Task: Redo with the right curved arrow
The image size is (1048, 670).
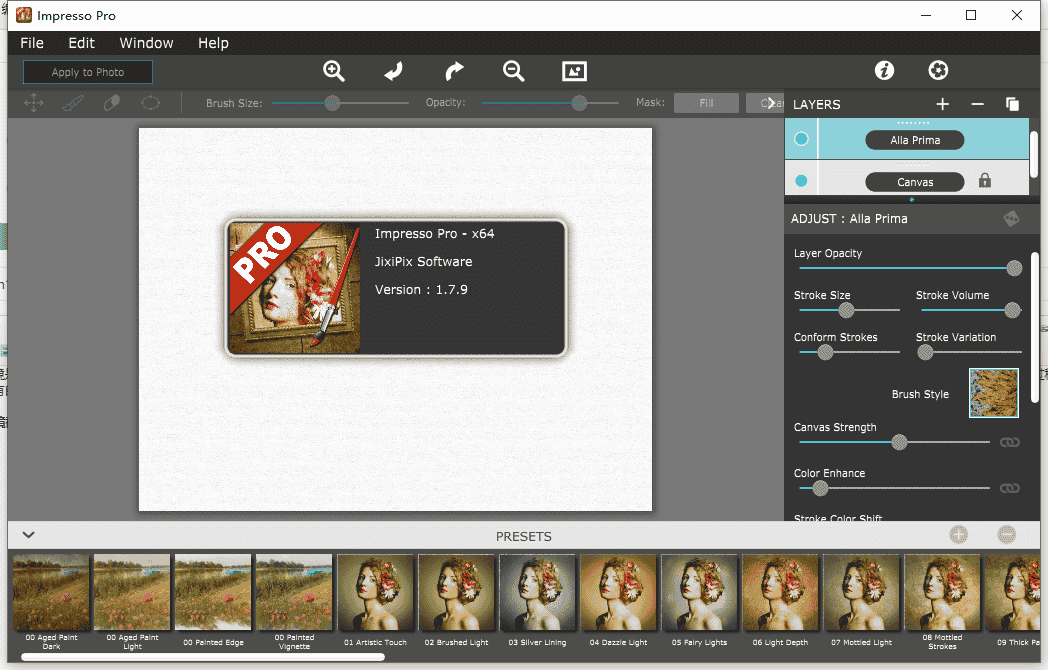Action: [x=454, y=71]
